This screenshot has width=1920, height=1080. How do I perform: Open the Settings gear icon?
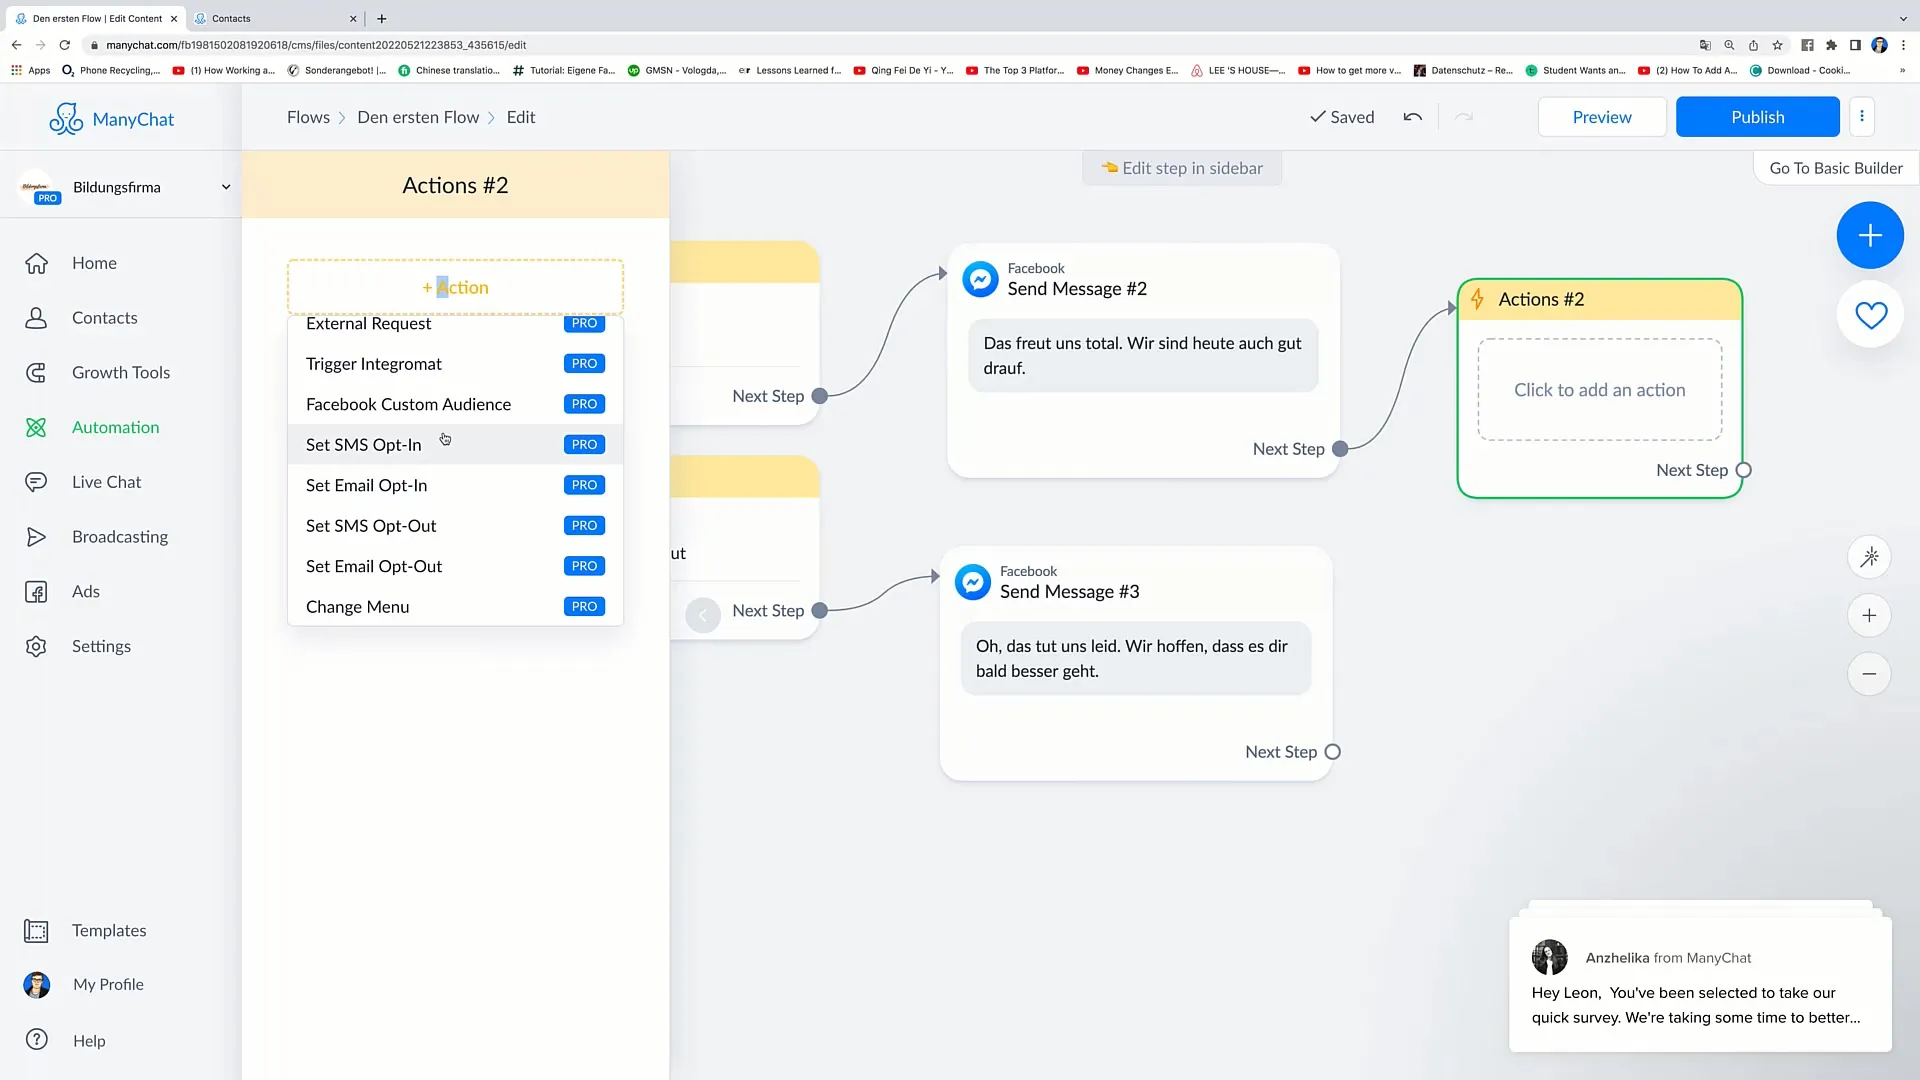(x=36, y=646)
